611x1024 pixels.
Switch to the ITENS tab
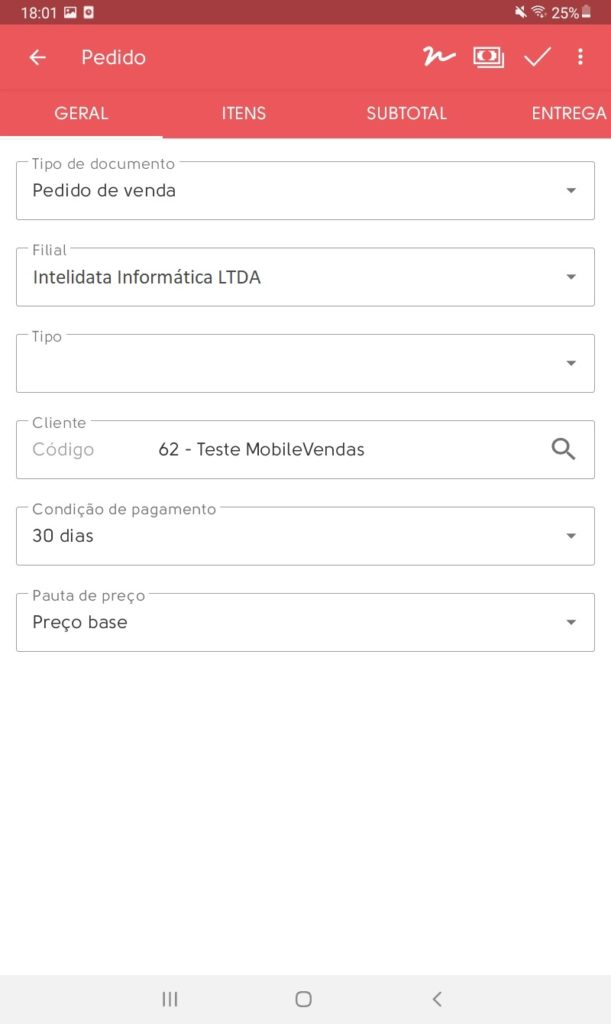[x=244, y=113]
